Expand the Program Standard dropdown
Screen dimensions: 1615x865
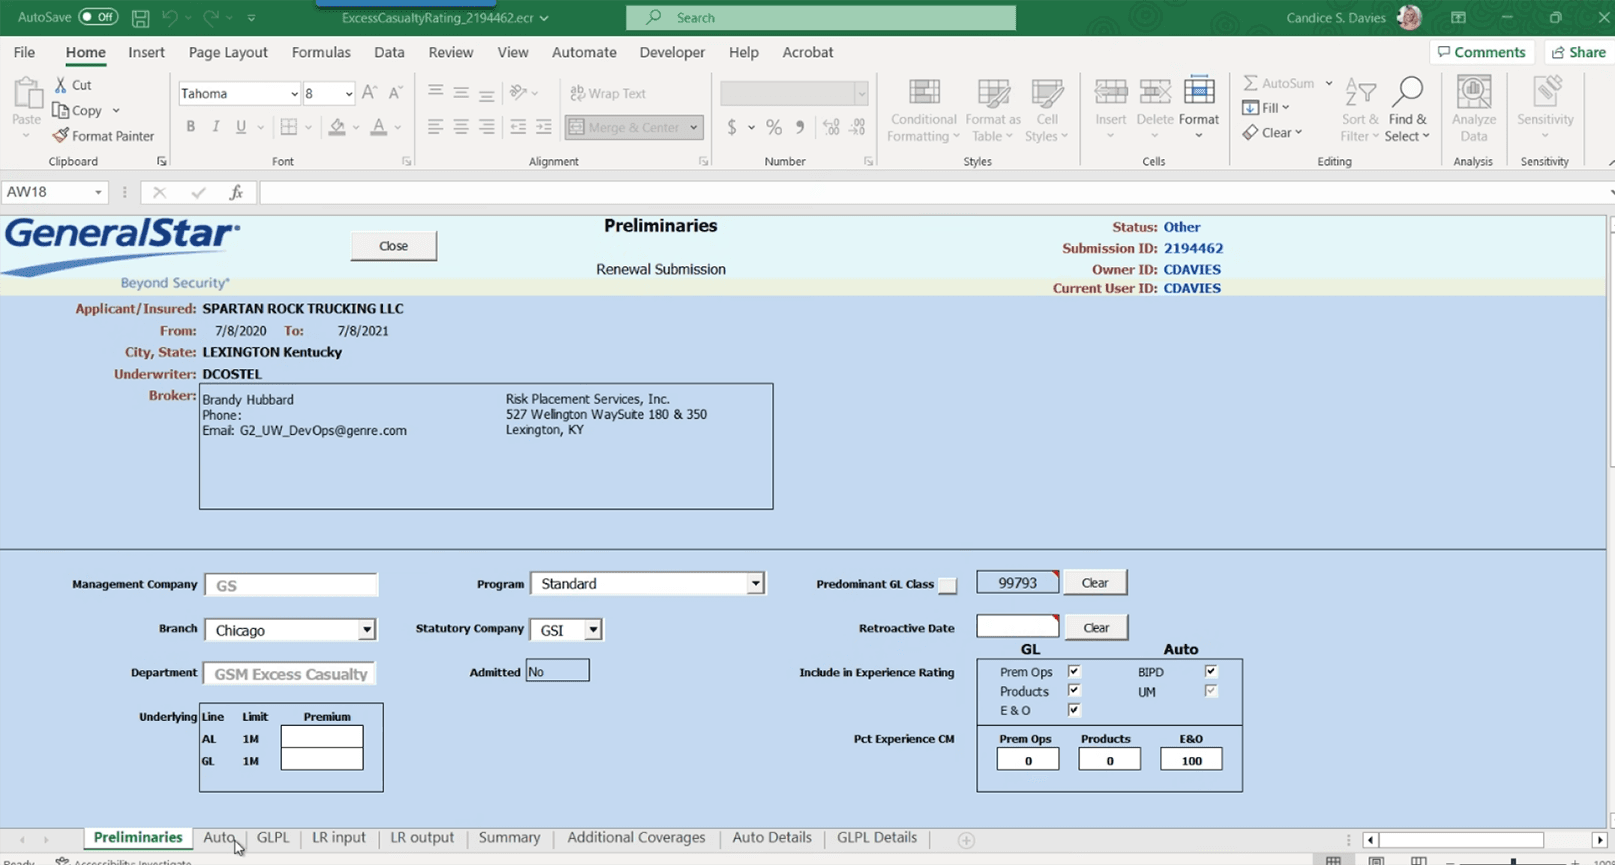coord(755,584)
